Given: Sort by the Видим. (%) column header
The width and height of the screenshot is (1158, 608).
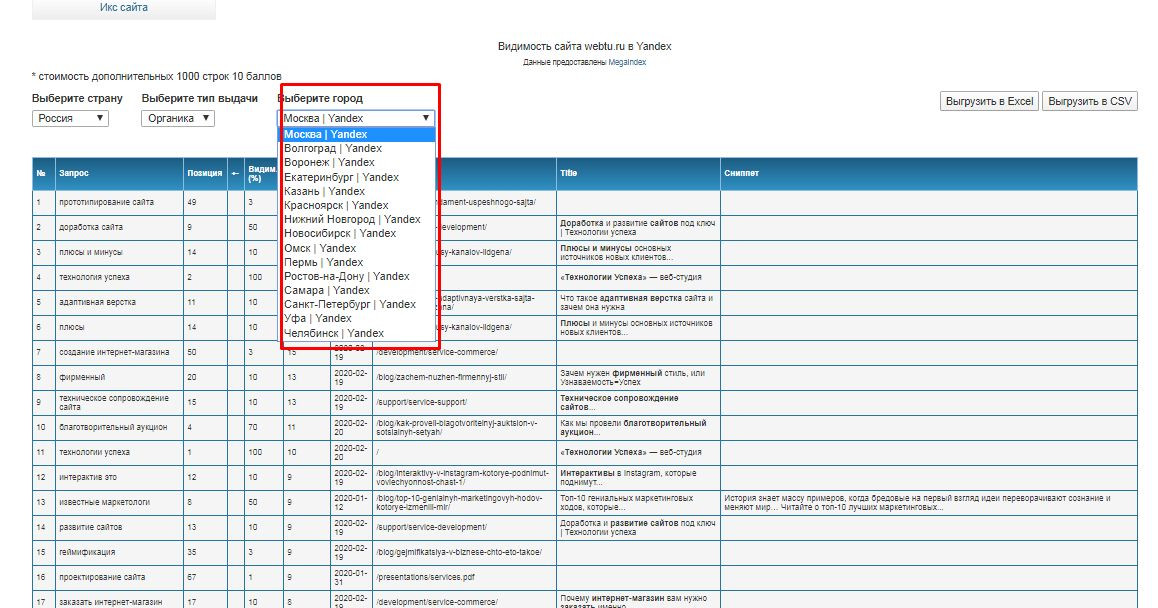Looking at the screenshot, I should [x=262, y=174].
